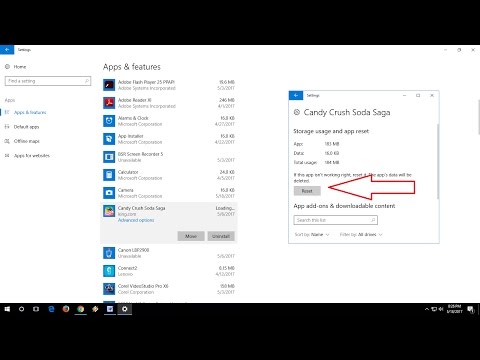The height and width of the screenshot is (360, 480).
Task: Click the main Settings window scrollbar
Action: point(479,117)
